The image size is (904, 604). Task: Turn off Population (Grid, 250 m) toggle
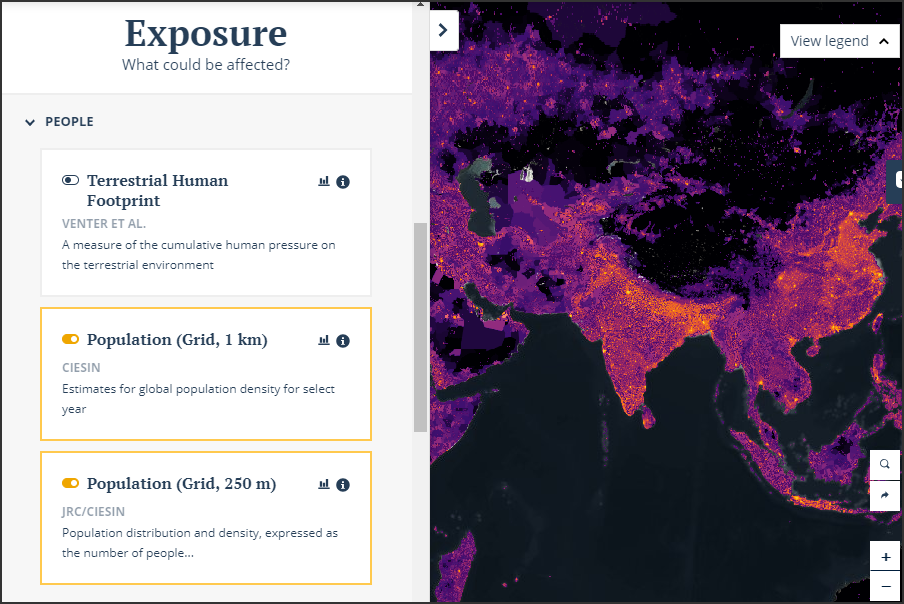pos(70,484)
